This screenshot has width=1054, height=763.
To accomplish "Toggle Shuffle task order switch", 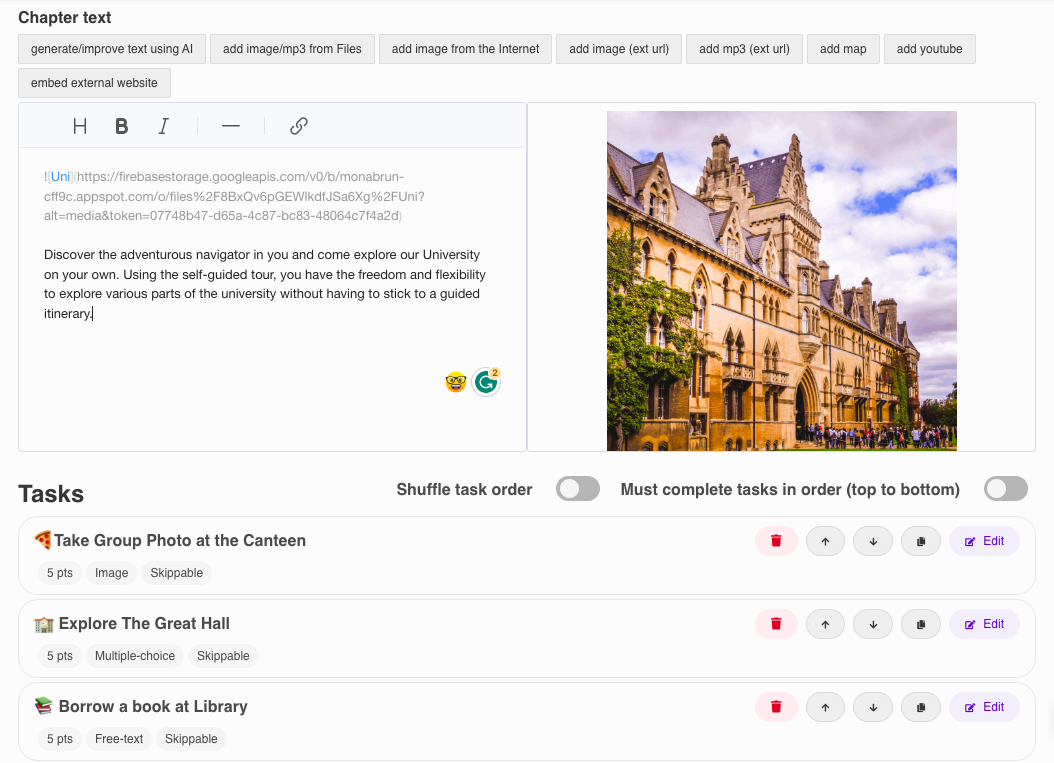I will click(578, 488).
